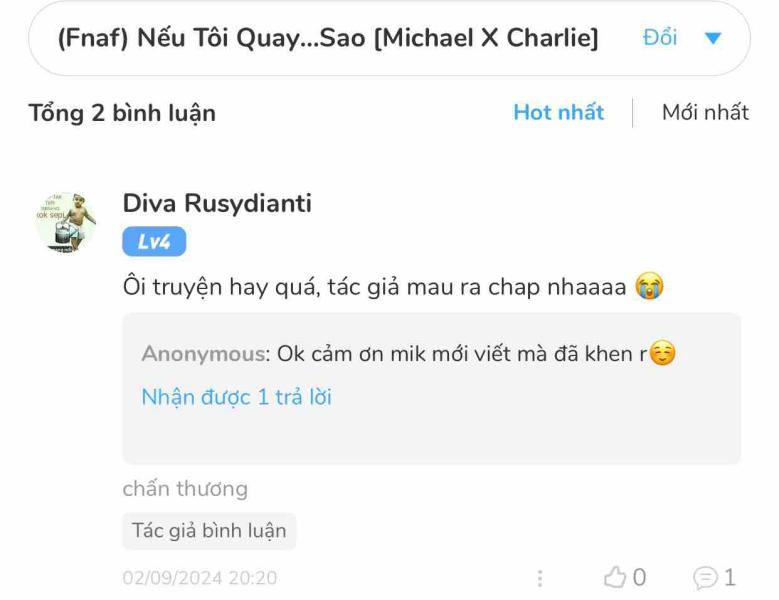779x600 pixels.
Task: Tap the Lv4 level badge
Action: pos(154,241)
